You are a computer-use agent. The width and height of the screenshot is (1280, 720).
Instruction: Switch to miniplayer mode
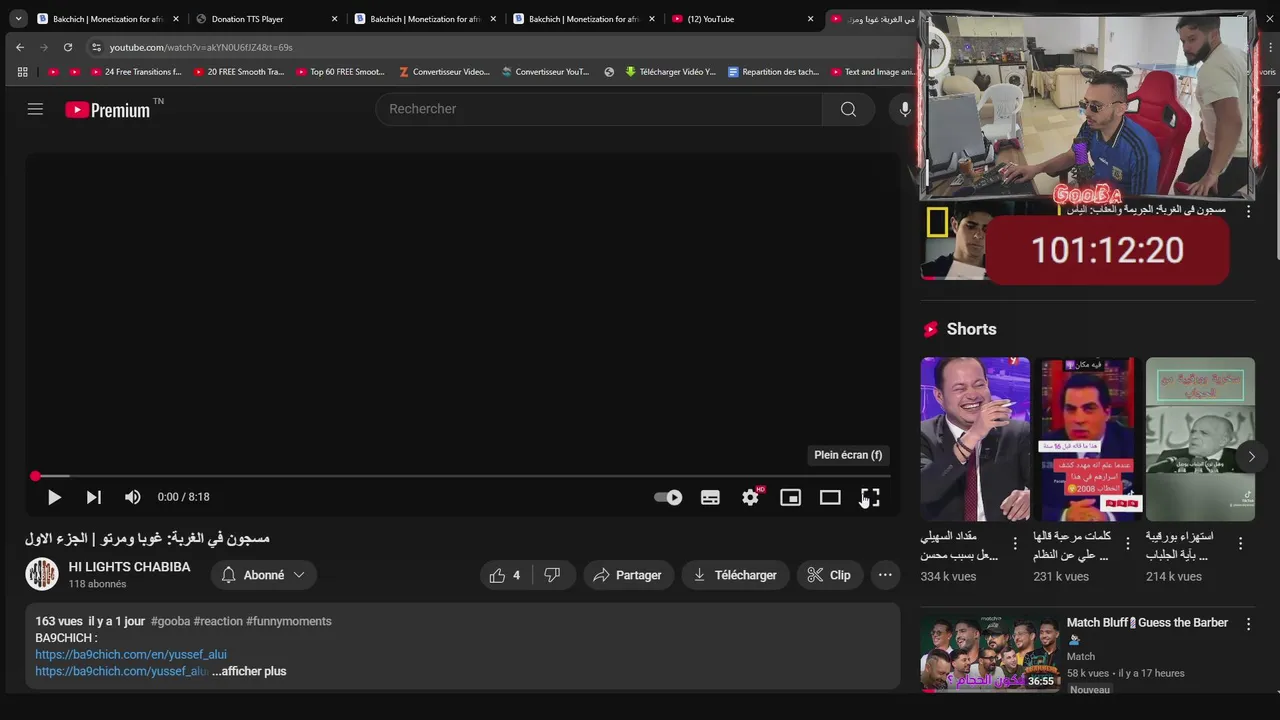pos(790,497)
